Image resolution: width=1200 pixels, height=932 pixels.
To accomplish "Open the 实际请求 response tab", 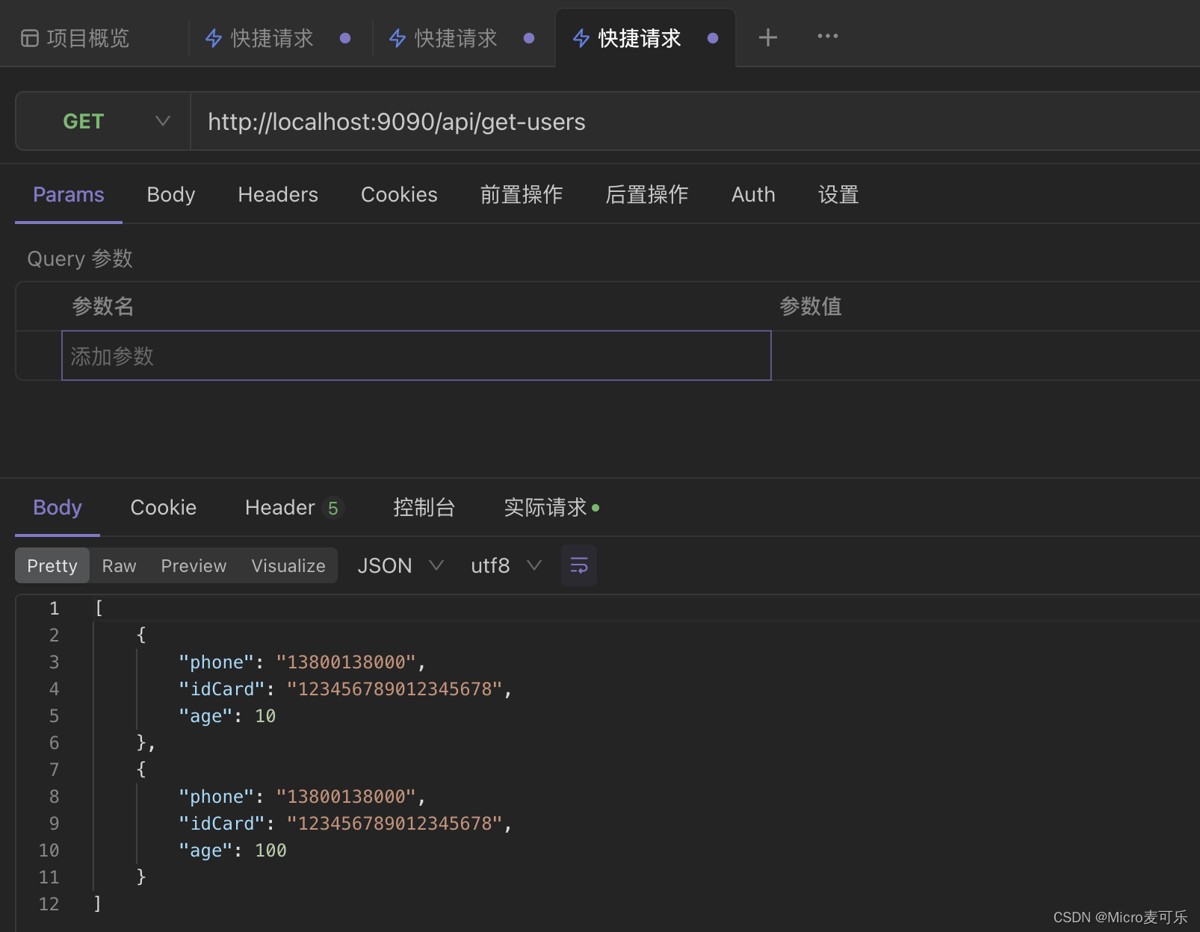I will tap(546, 508).
